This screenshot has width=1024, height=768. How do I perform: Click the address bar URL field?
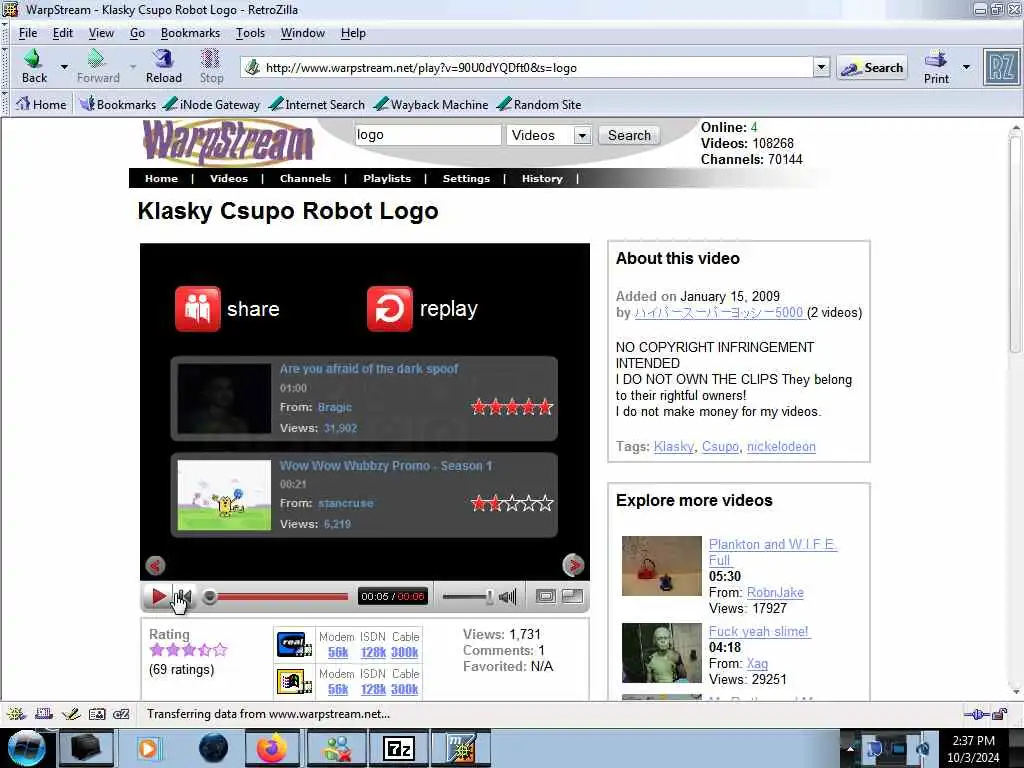click(528, 67)
